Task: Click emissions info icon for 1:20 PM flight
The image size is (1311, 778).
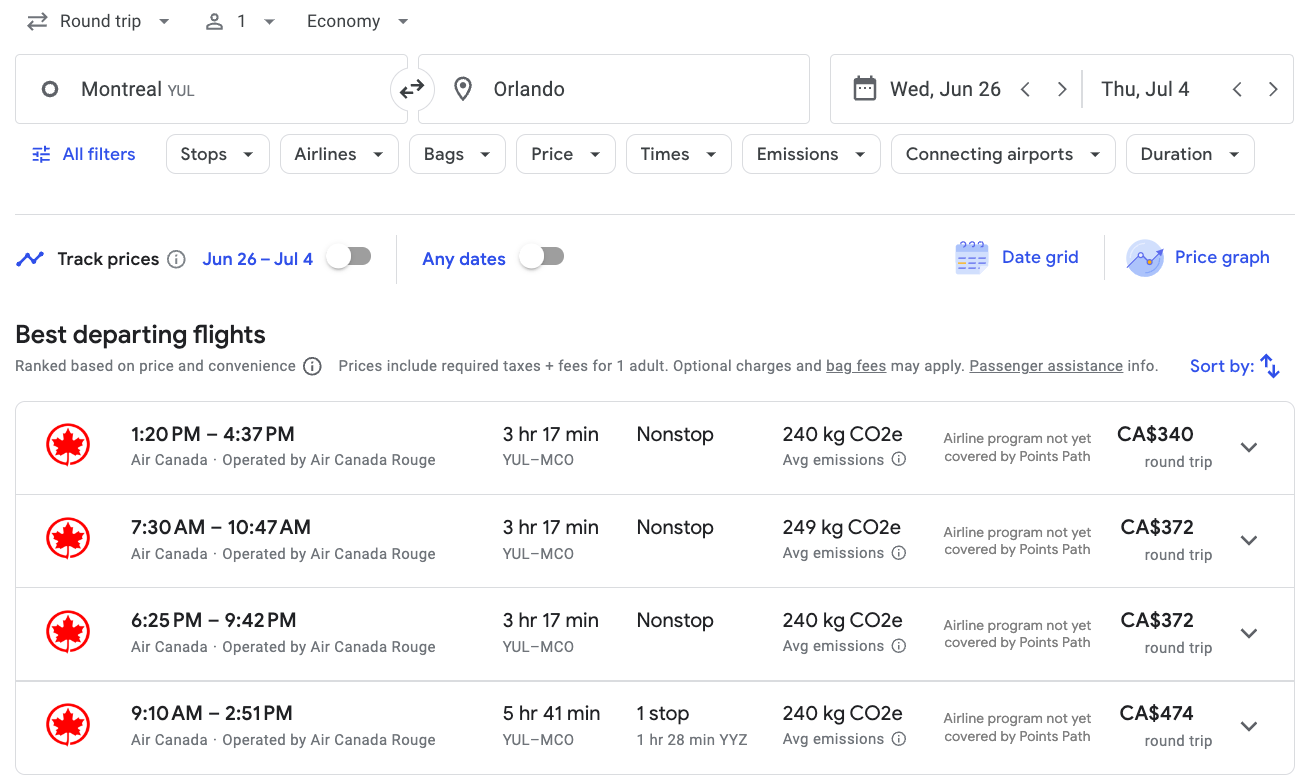Action: pyautogui.click(x=899, y=460)
